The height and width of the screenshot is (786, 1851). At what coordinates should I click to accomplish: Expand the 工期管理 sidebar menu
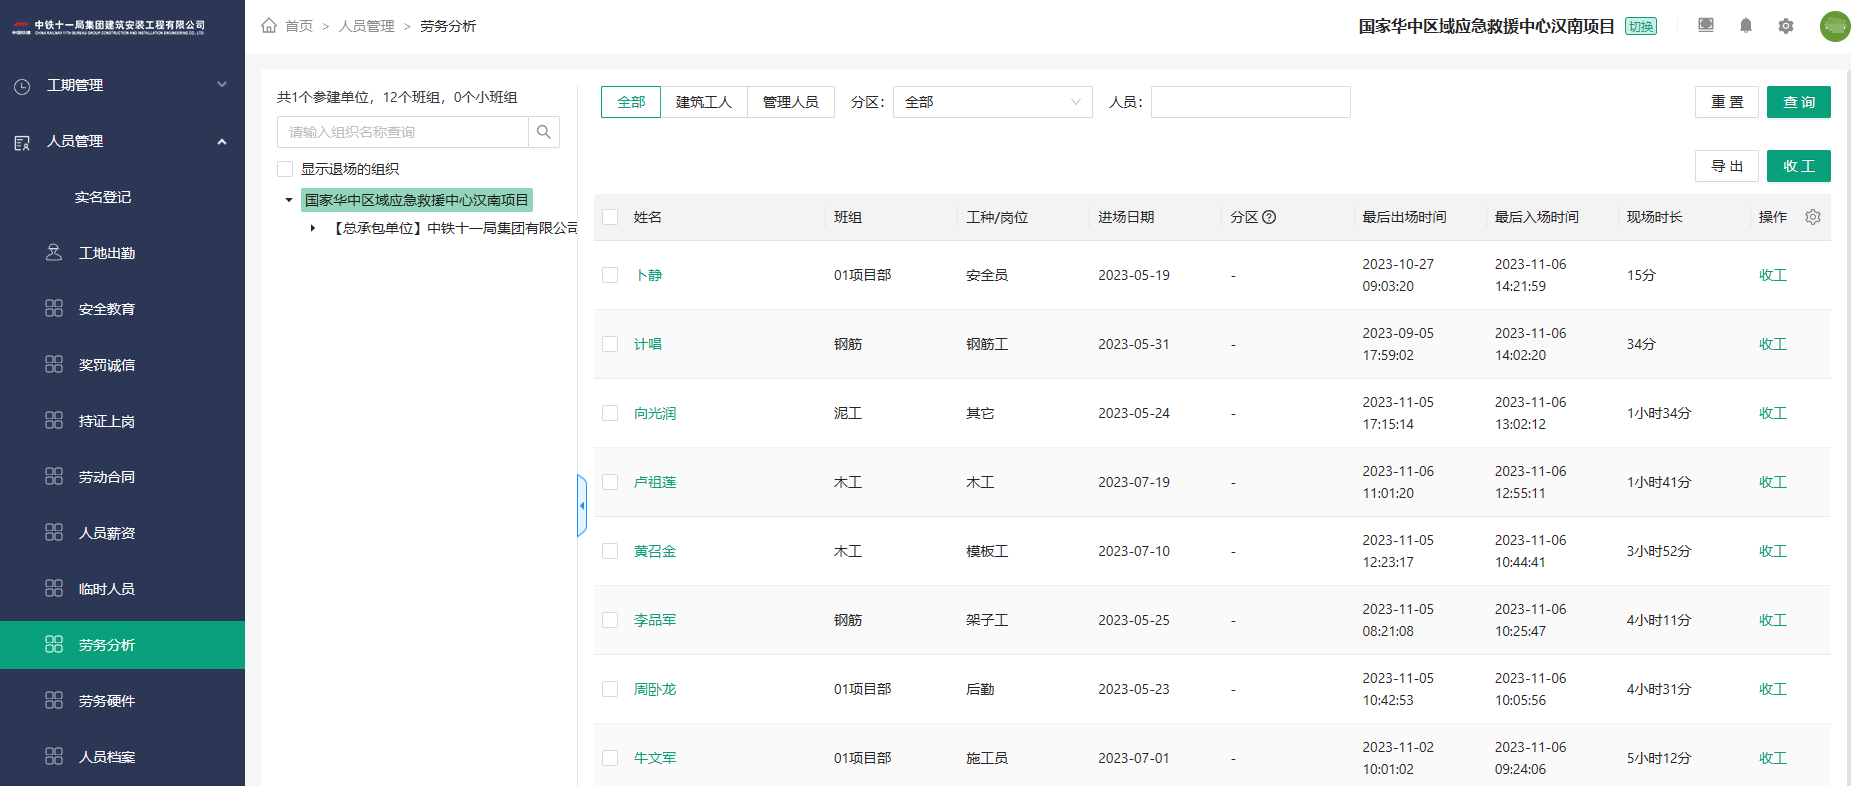click(x=122, y=85)
